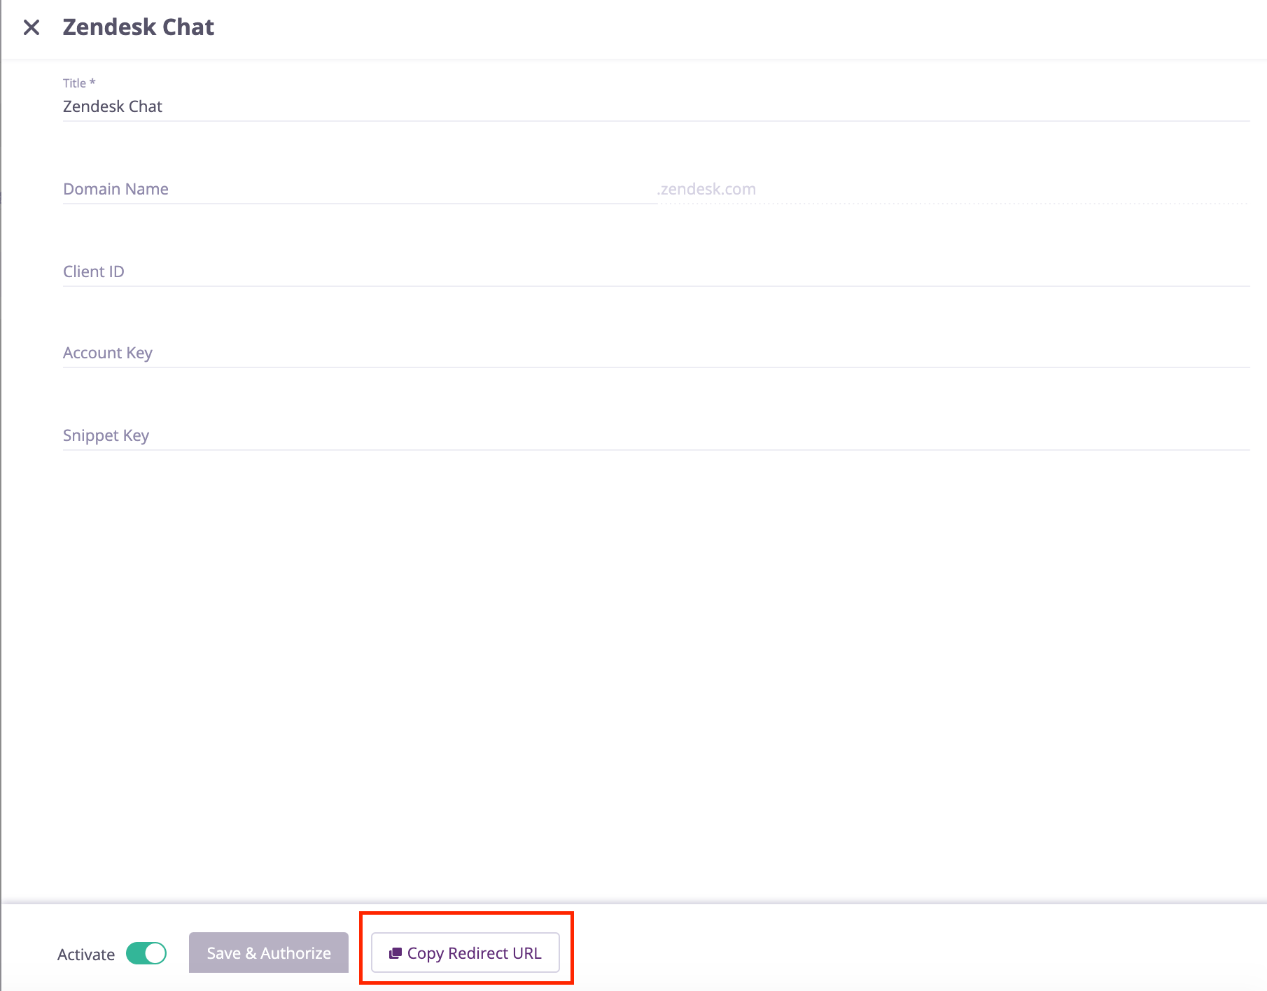Focus the Domain Name field
This screenshot has height=991, width=1267.
coord(360,189)
